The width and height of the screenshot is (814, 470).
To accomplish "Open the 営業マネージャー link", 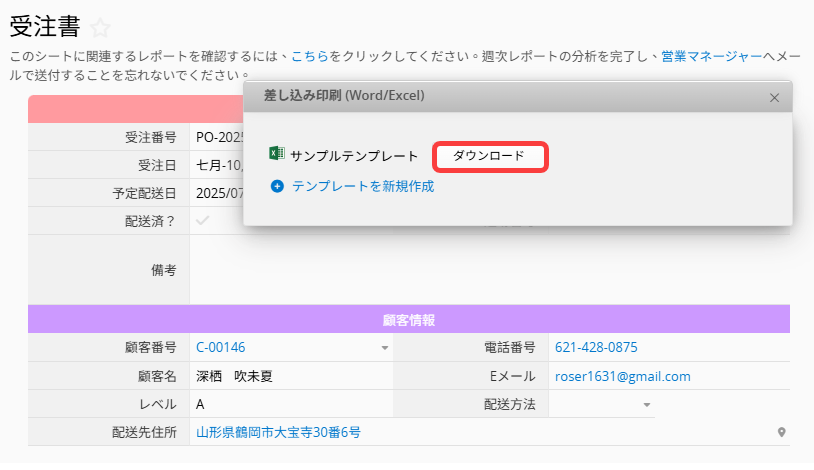I will [x=711, y=57].
